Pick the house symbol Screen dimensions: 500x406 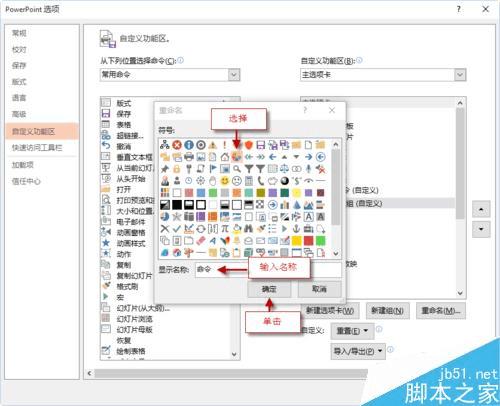(x=225, y=157)
